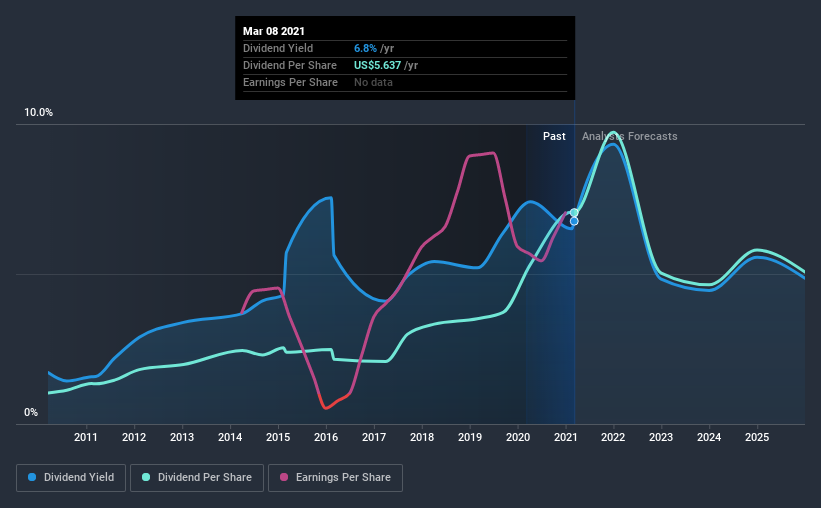Select the 2025 x-axis label
This screenshot has width=821, height=508.
click(757, 437)
